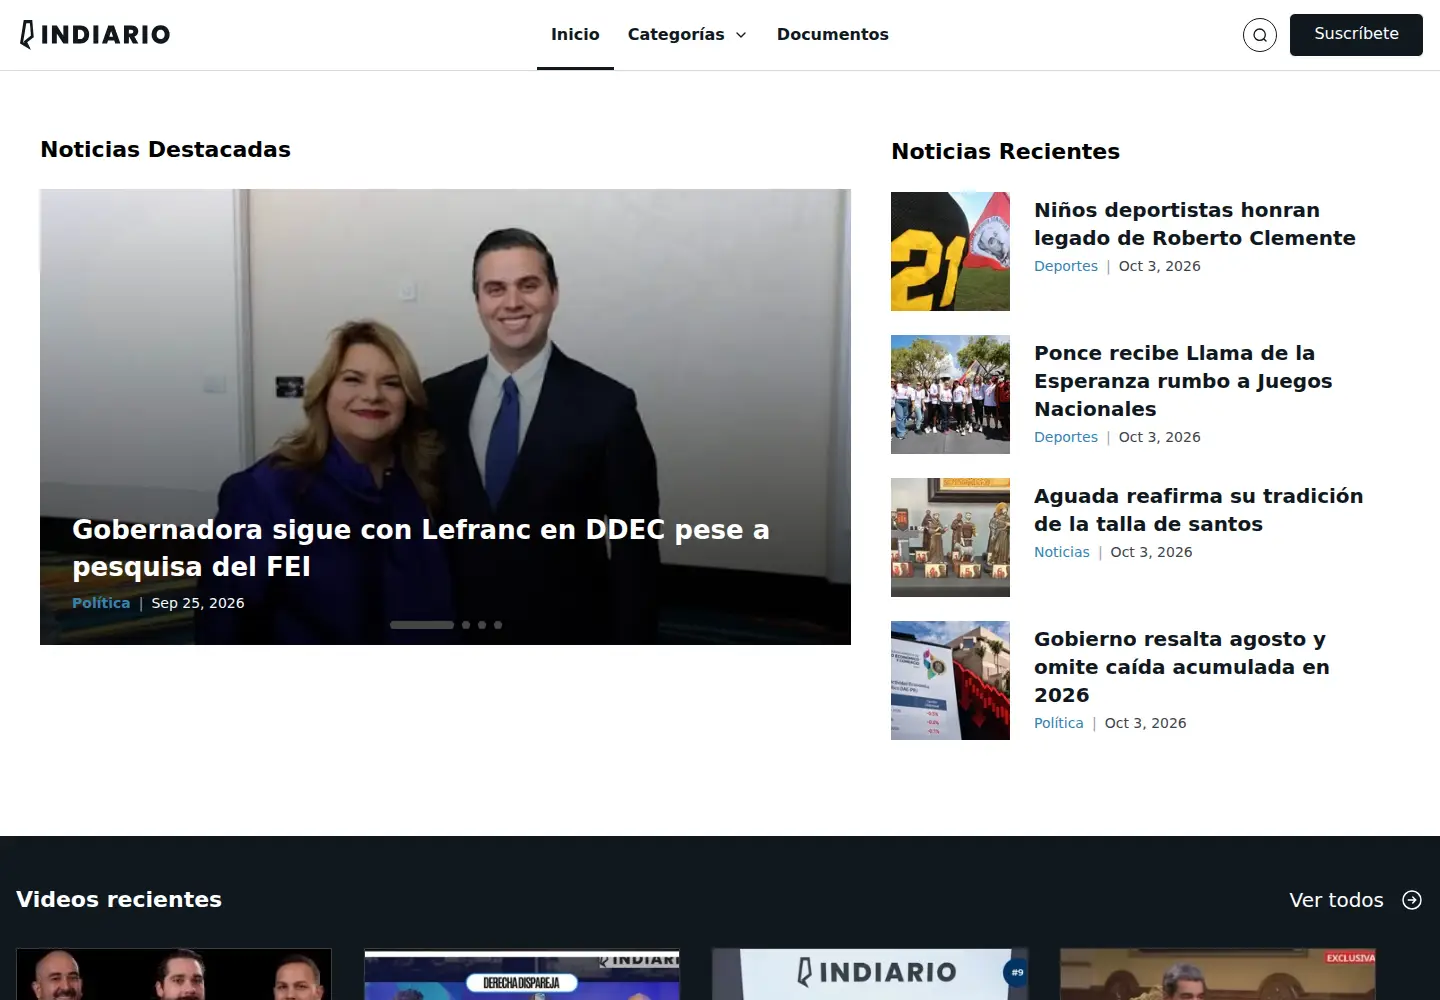Viewport: 1440px width, 1000px height.
Task: Jump to fourth carousel slide dot
Action: (498, 625)
